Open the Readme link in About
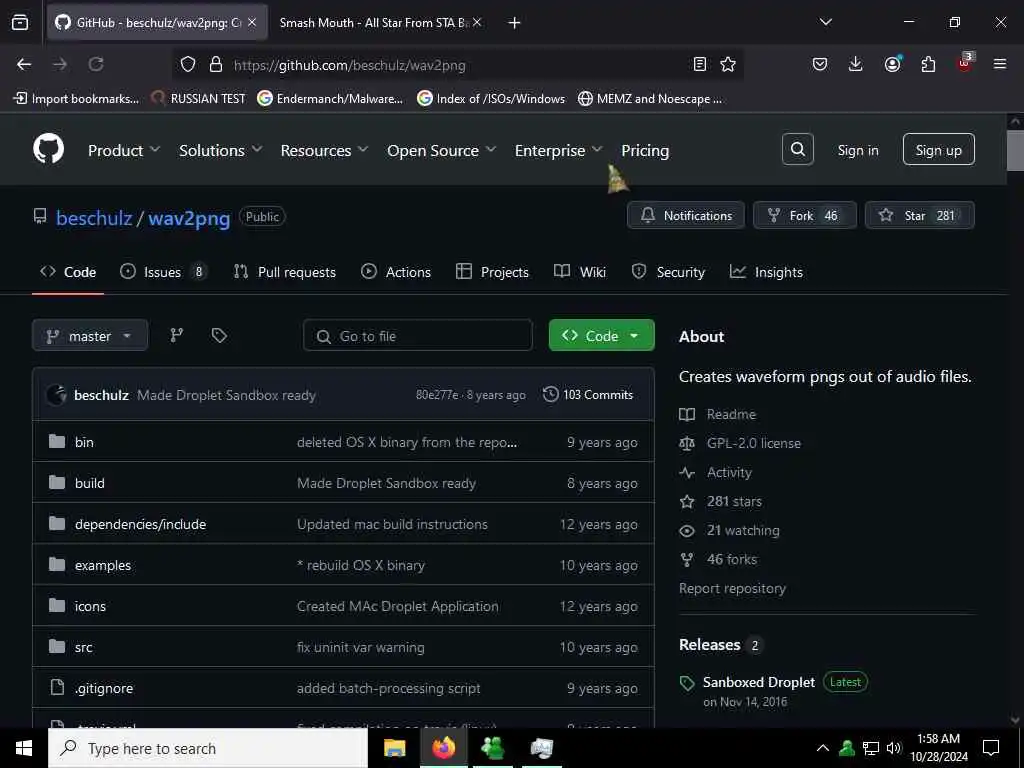 pos(731,414)
